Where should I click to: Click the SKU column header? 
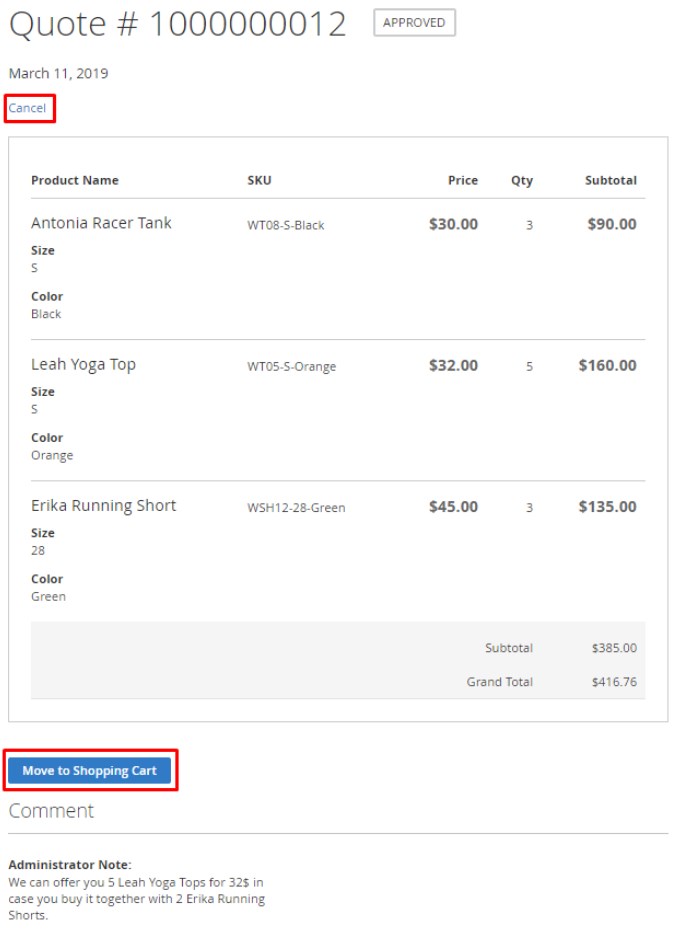pos(259,180)
